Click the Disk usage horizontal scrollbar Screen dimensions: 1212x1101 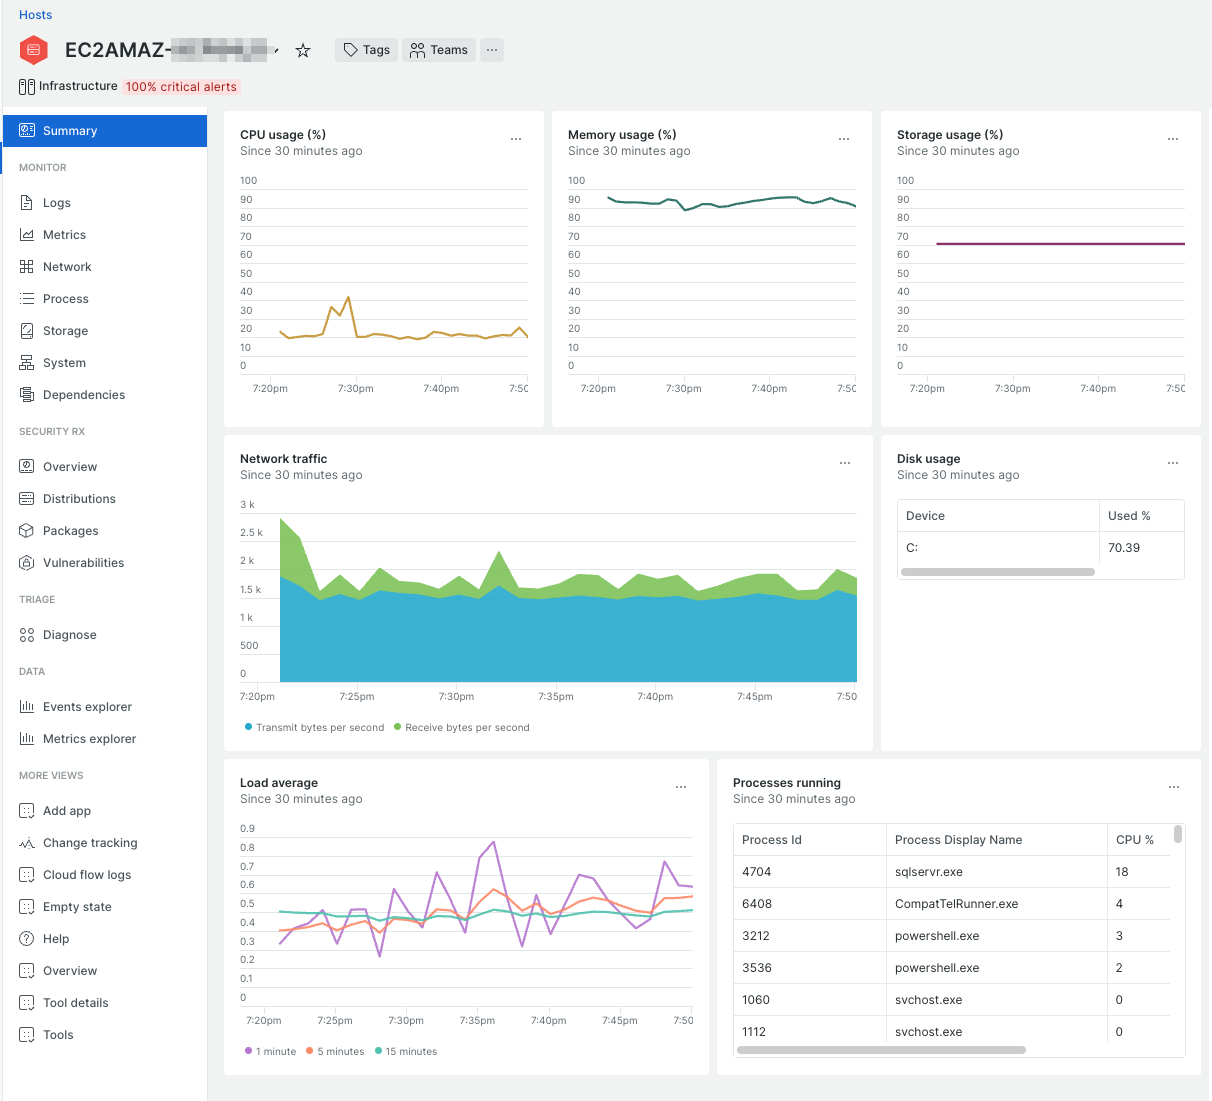click(x=998, y=572)
